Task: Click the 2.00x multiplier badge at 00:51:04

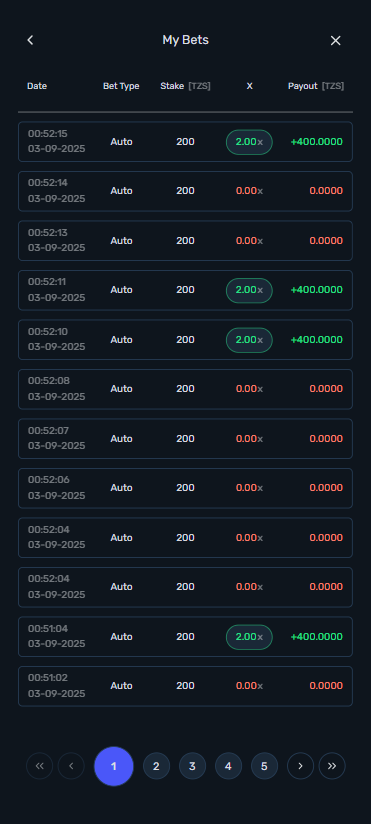Action: [249, 637]
